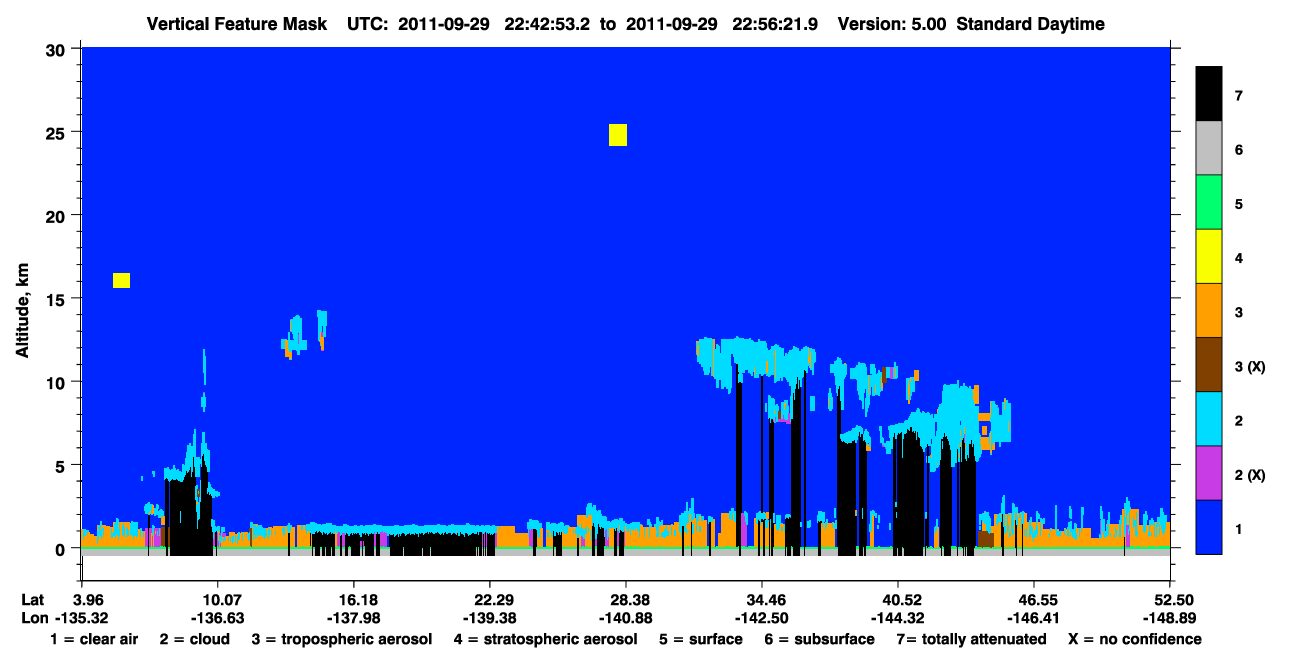Click the '3 = tropospheric aerosol' legend text
Image resolution: width=1300 pixels, height=667 pixels.
pos(341,639)
